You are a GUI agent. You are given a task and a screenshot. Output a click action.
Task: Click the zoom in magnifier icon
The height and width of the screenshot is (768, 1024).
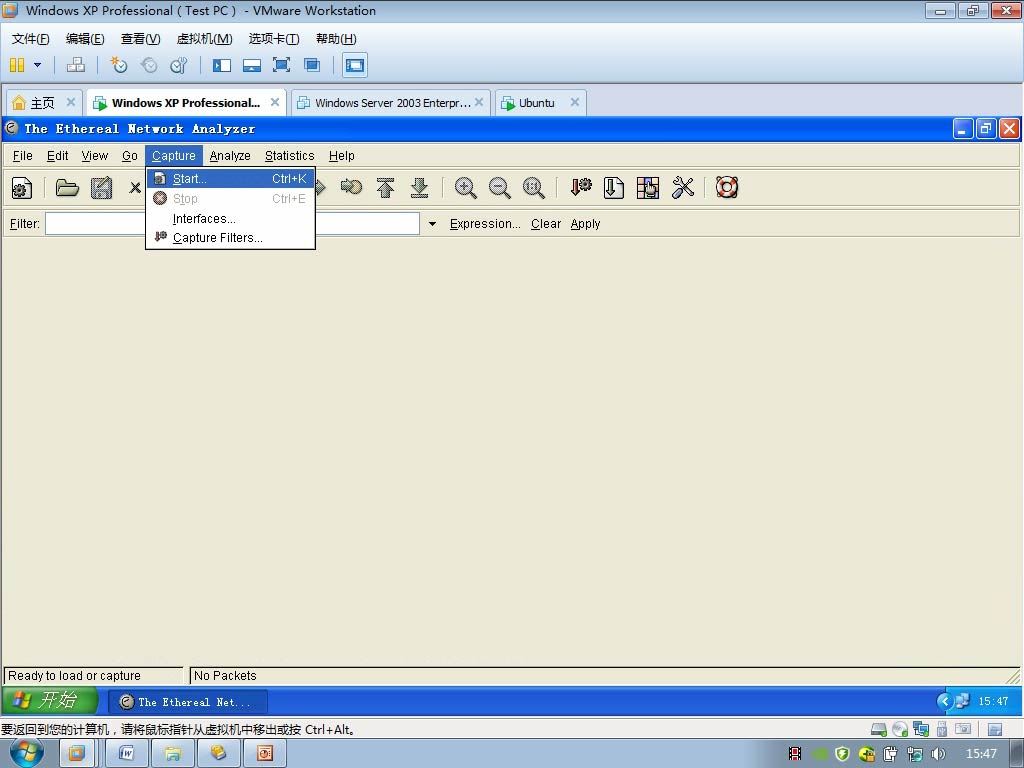click(466, 188)
